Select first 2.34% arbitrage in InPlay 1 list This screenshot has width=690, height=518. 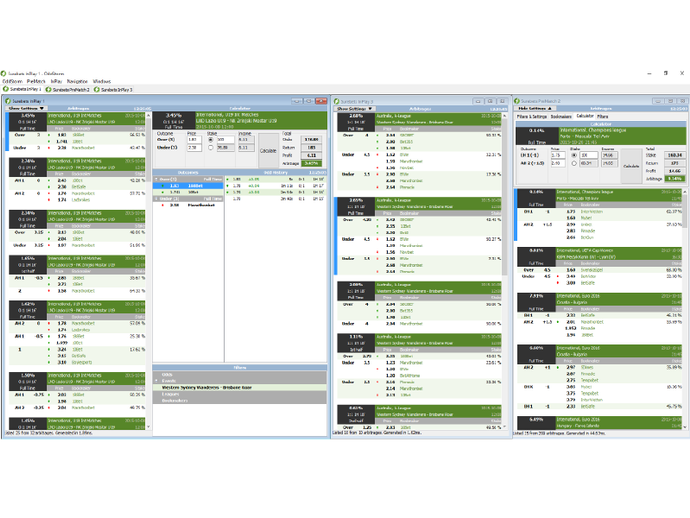pyautogui.click(x=77, y=167)
